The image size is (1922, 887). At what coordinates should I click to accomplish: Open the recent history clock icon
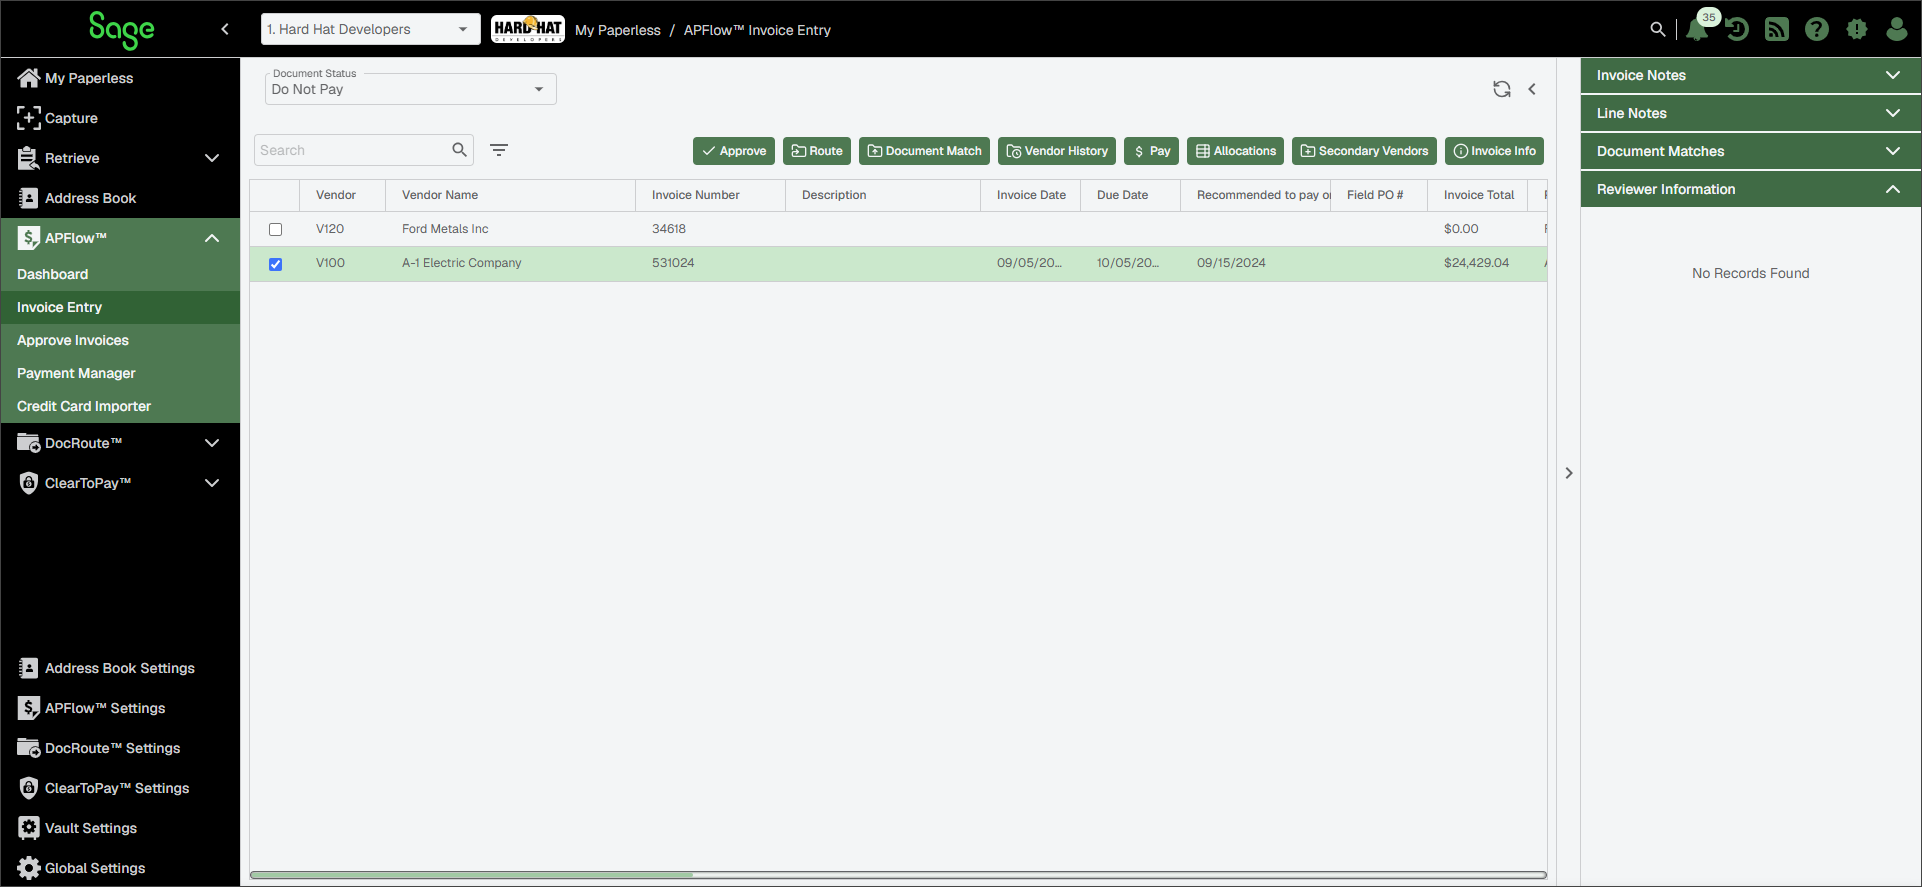coord(1737,29)
